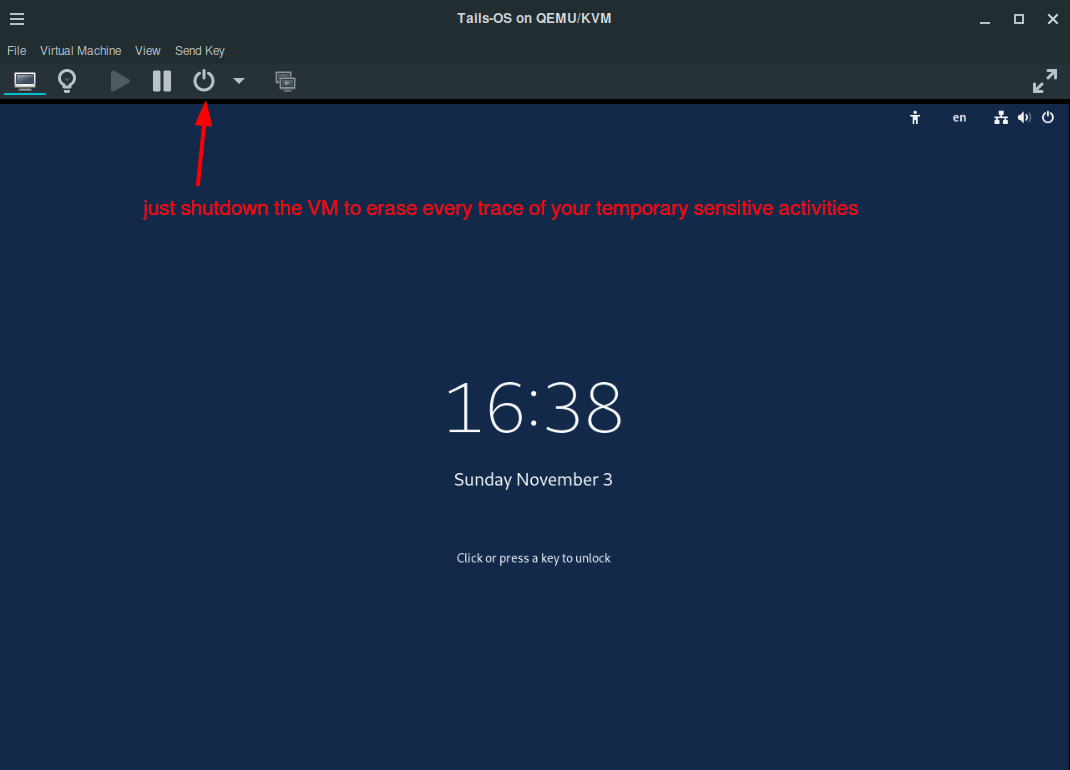Open the VM snapshots manager icon

tap(285, 81)
